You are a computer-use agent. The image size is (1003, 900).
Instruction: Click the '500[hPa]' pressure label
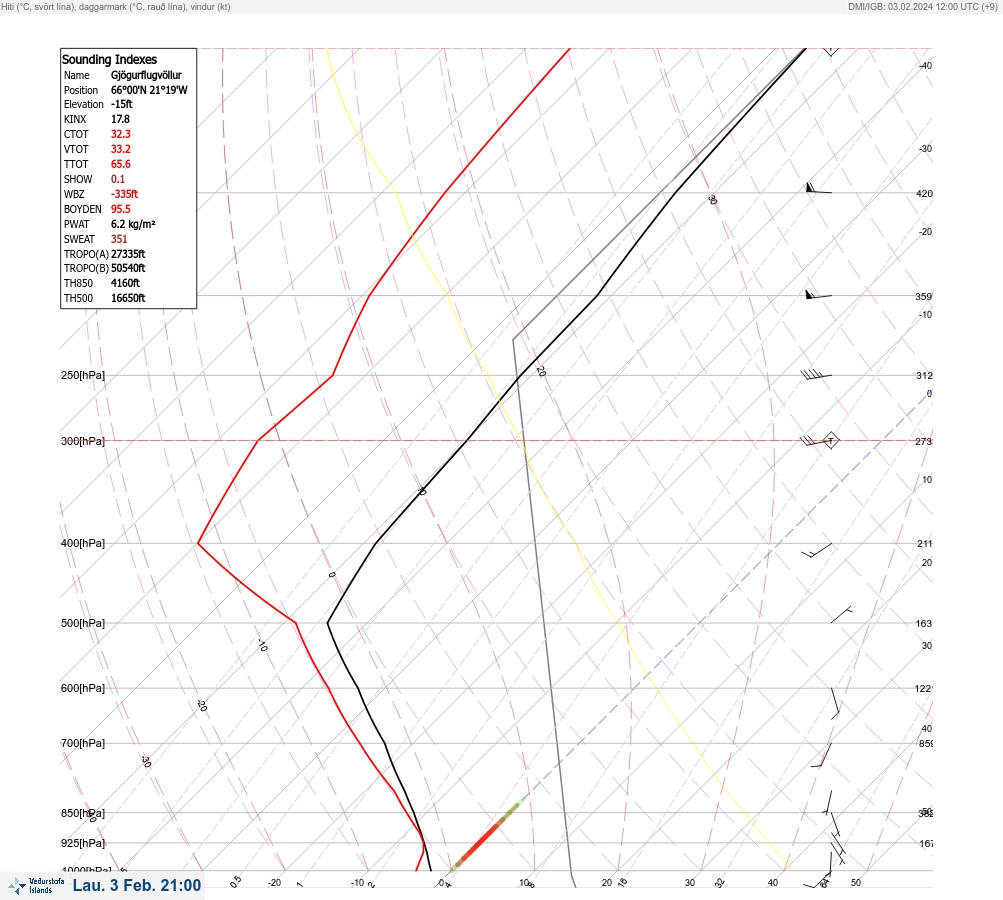(83, 623)
